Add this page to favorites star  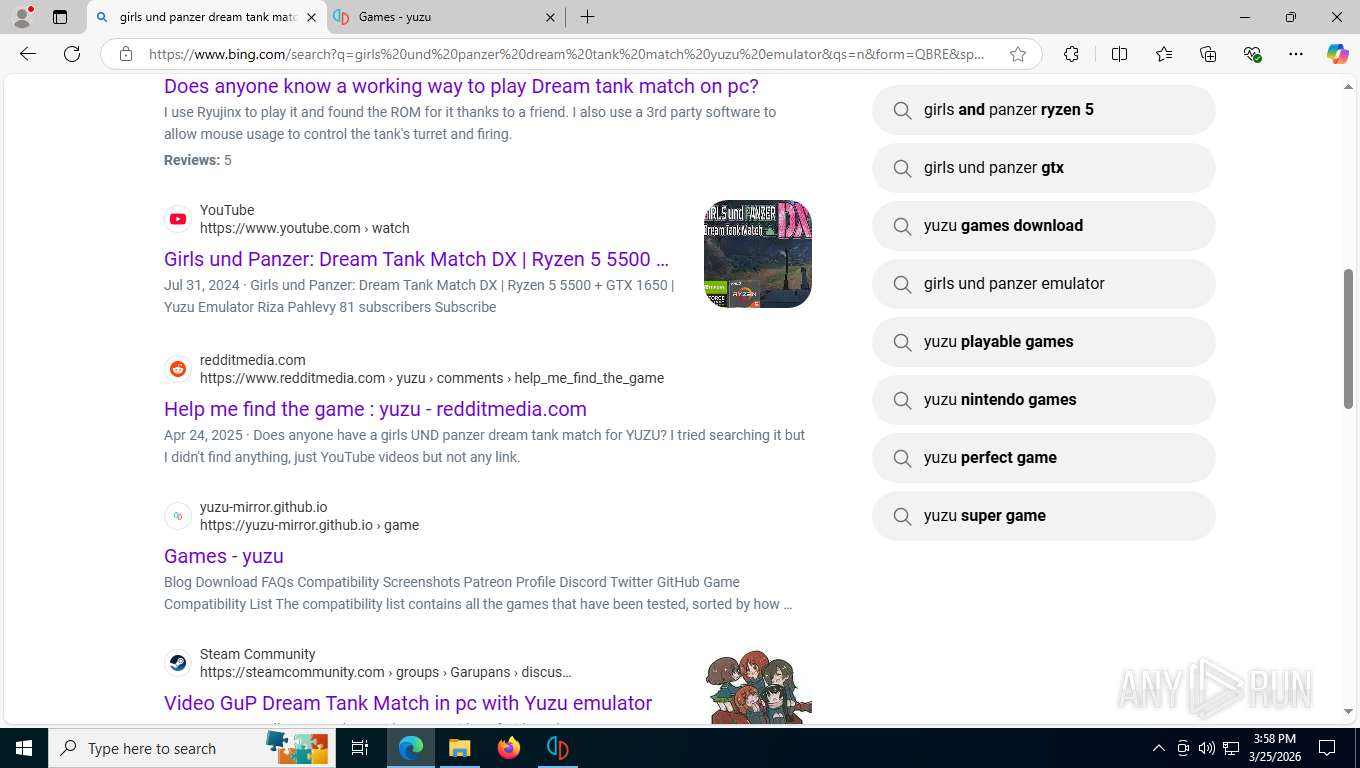[x=1018, y=54]
